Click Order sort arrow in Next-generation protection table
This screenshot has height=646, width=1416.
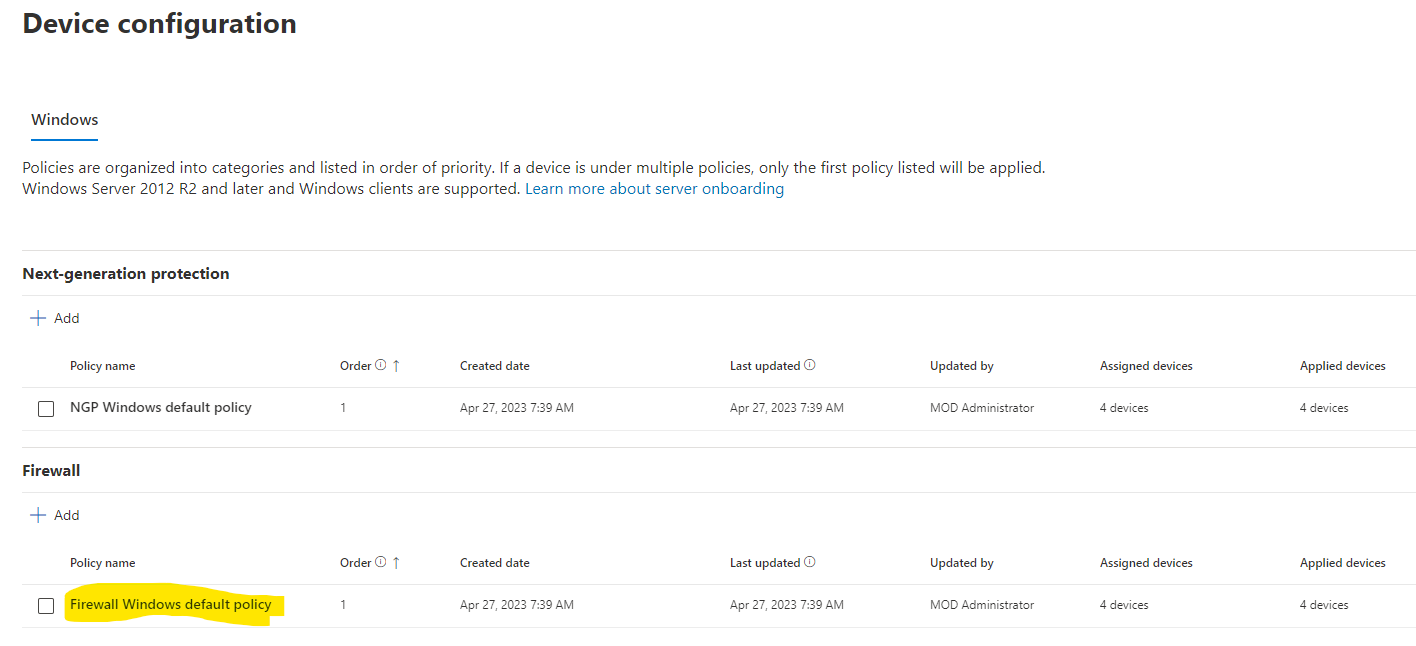(396, 365)
